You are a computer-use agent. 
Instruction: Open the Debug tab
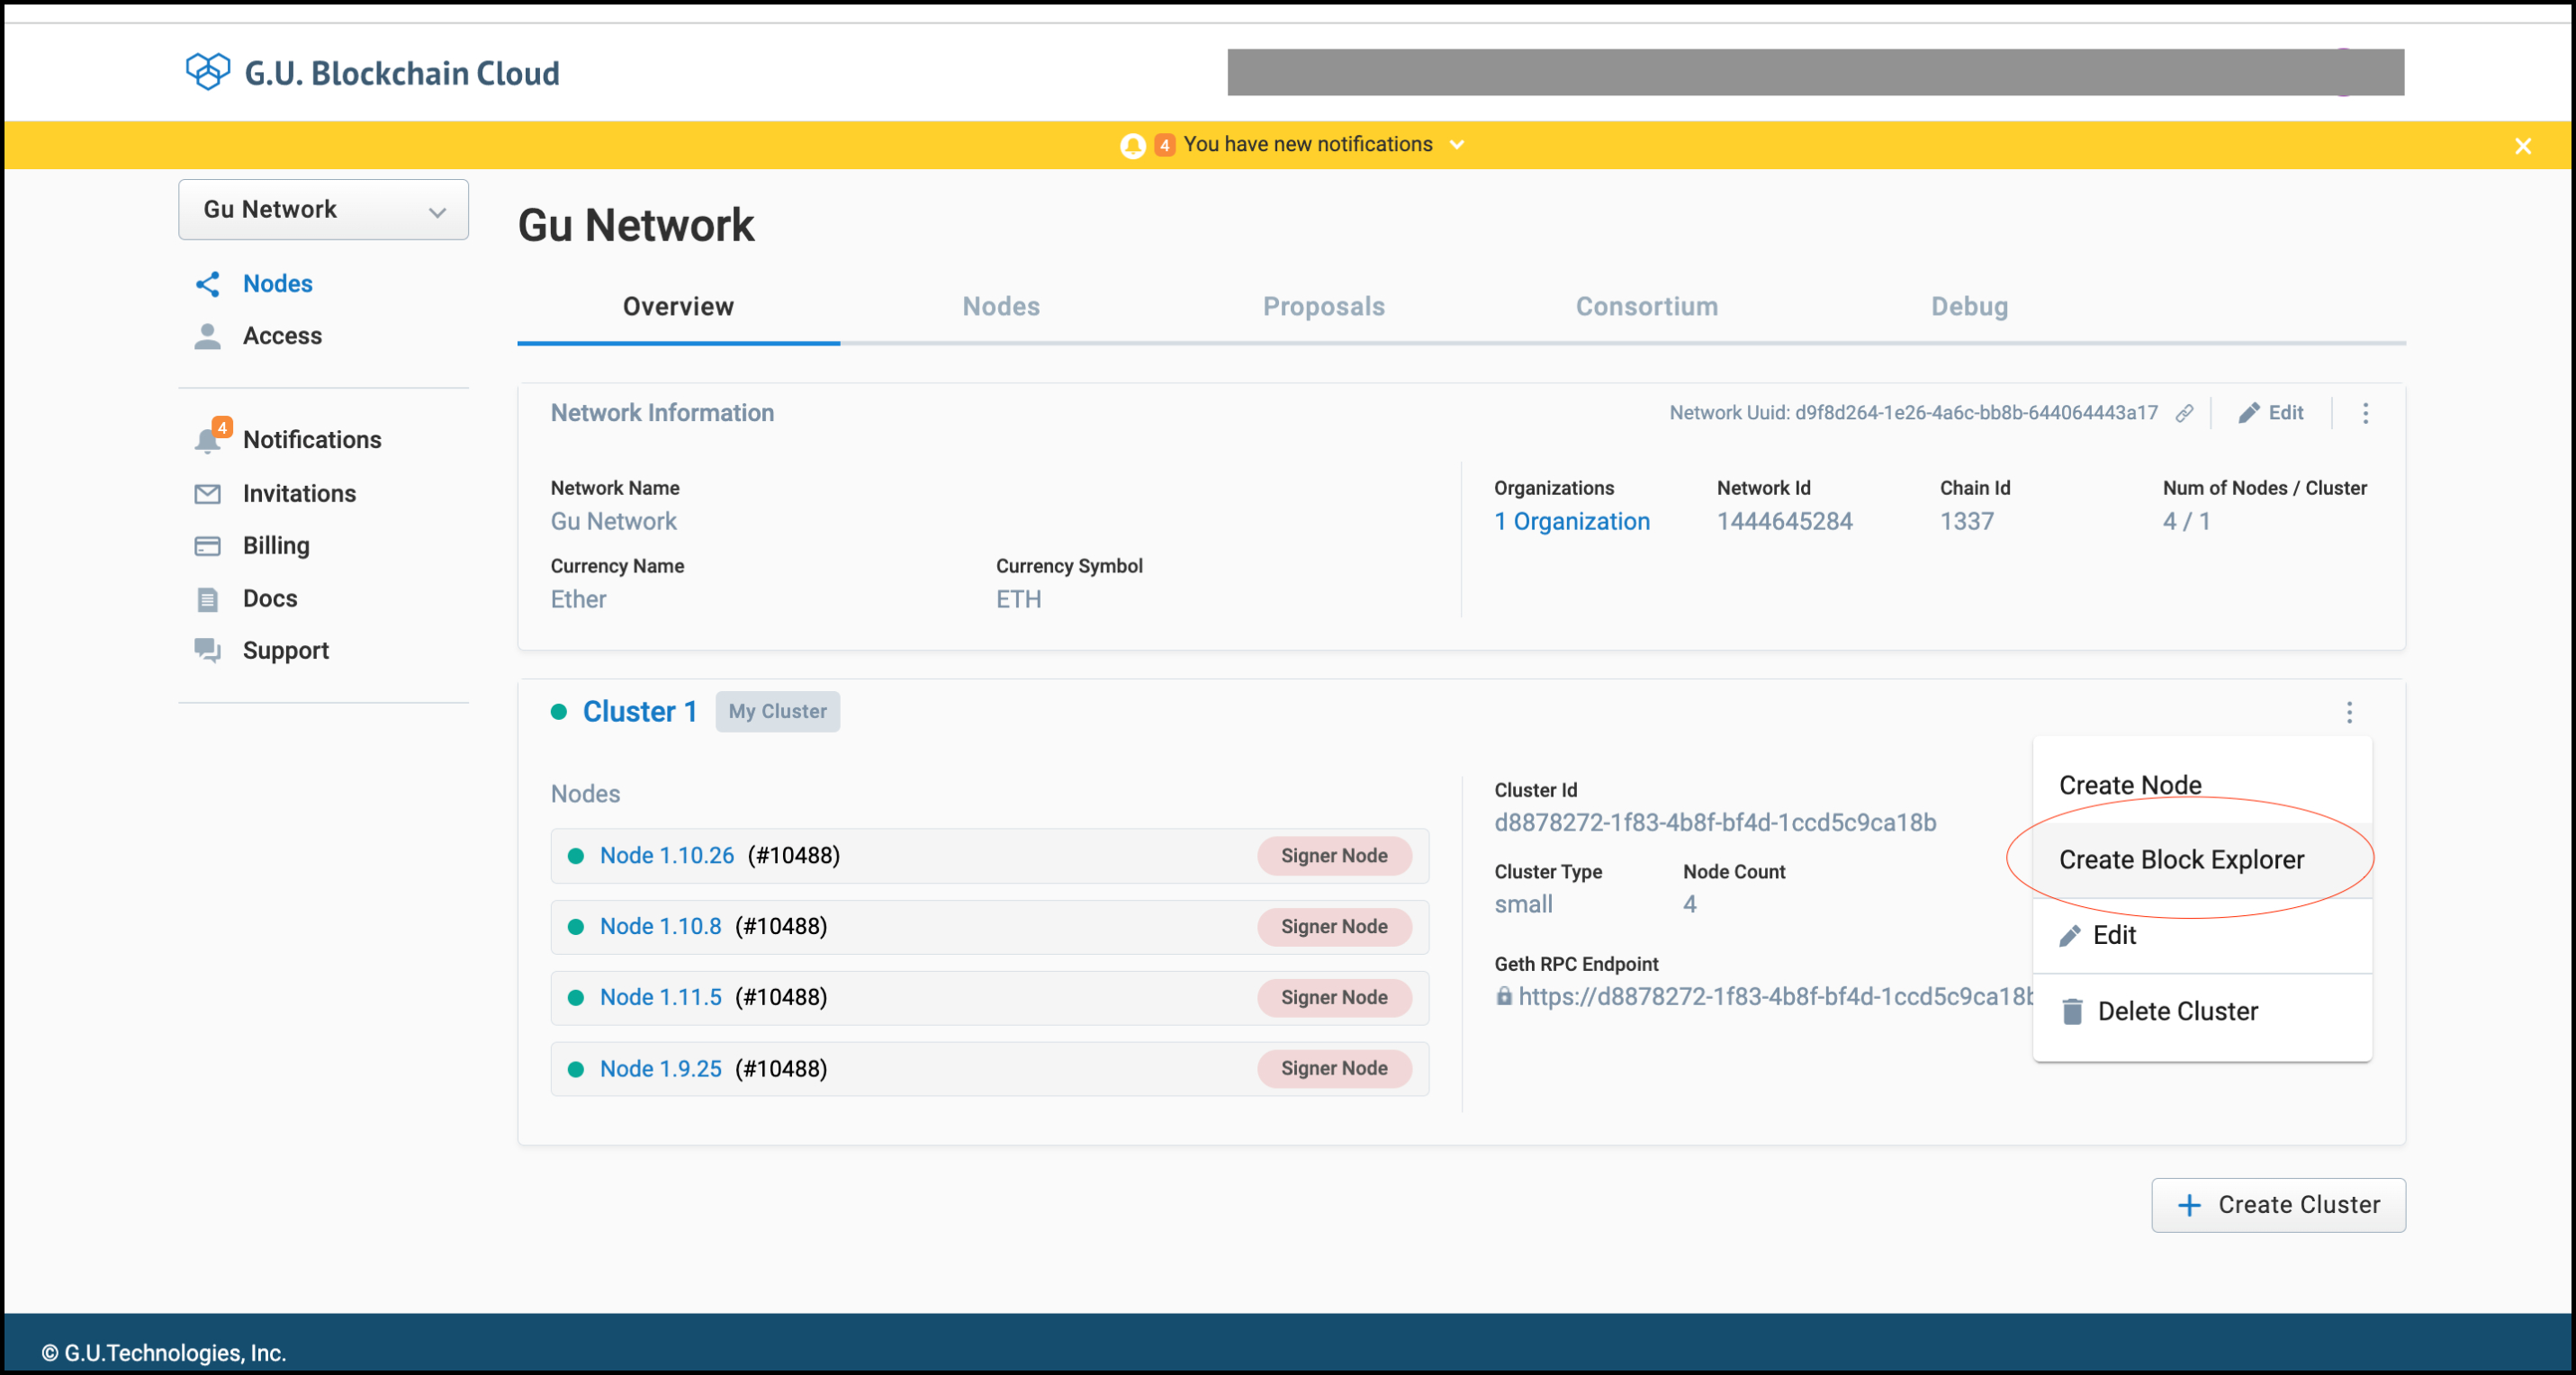pos(1969,307)
